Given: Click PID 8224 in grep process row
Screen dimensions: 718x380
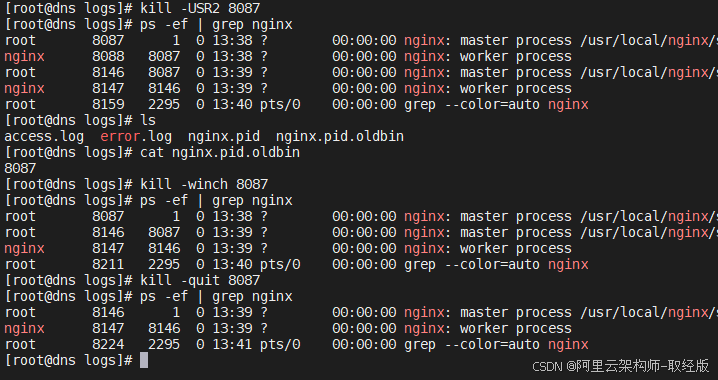Looking at the screenshot, I should tap(108, 344).
